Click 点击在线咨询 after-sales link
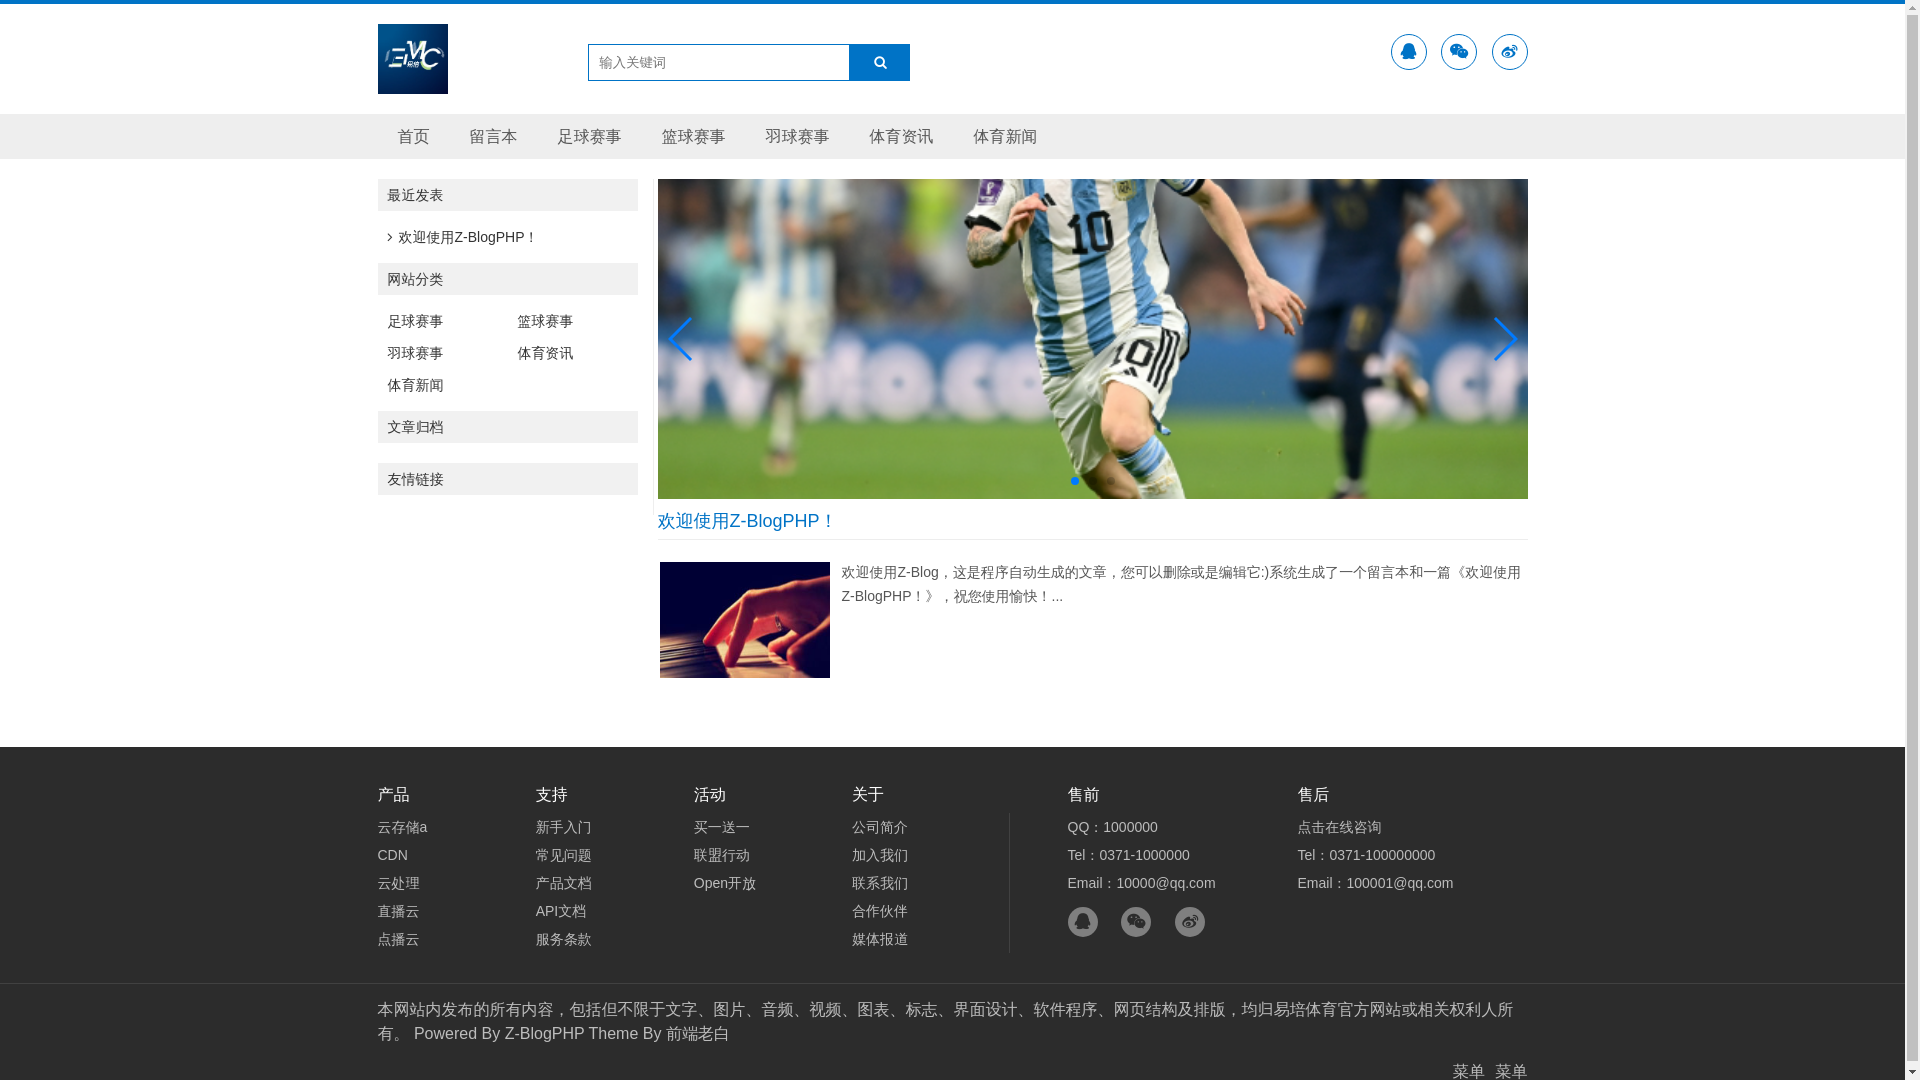This screenshot has width=1920, height=1080. [1339, 827]
